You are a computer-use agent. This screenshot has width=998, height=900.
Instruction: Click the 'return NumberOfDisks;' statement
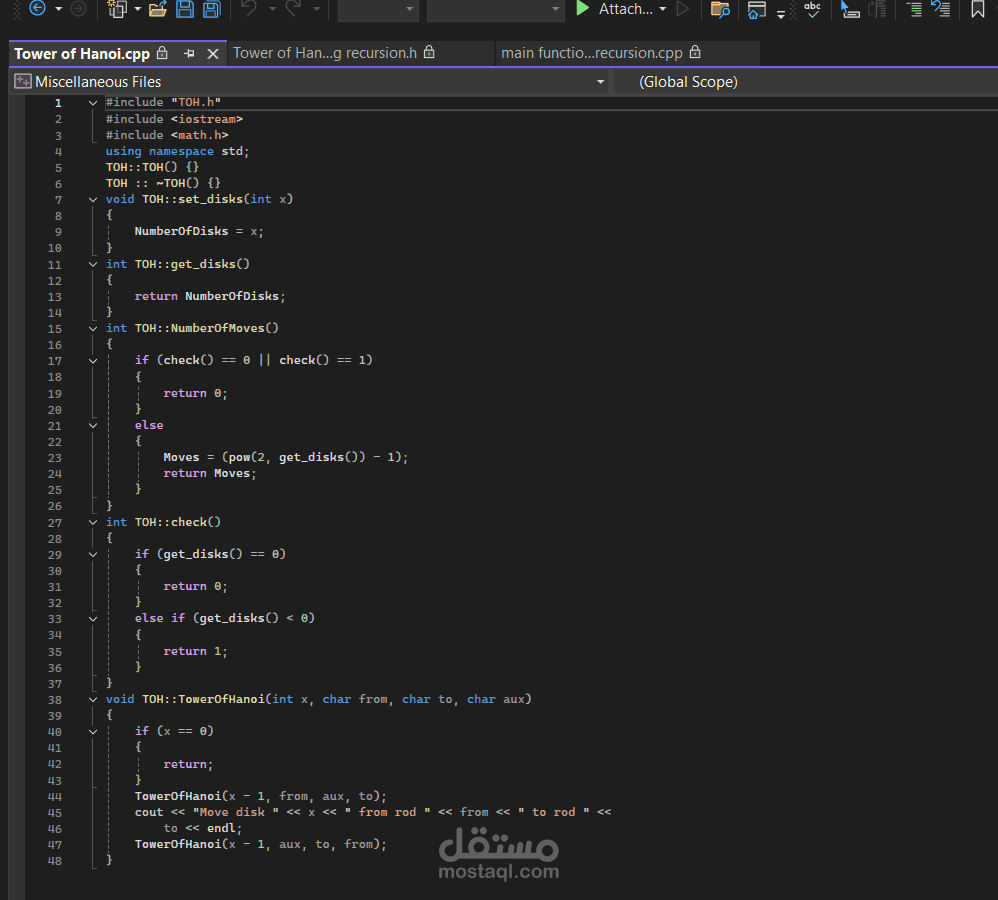[x=209, y=296]
